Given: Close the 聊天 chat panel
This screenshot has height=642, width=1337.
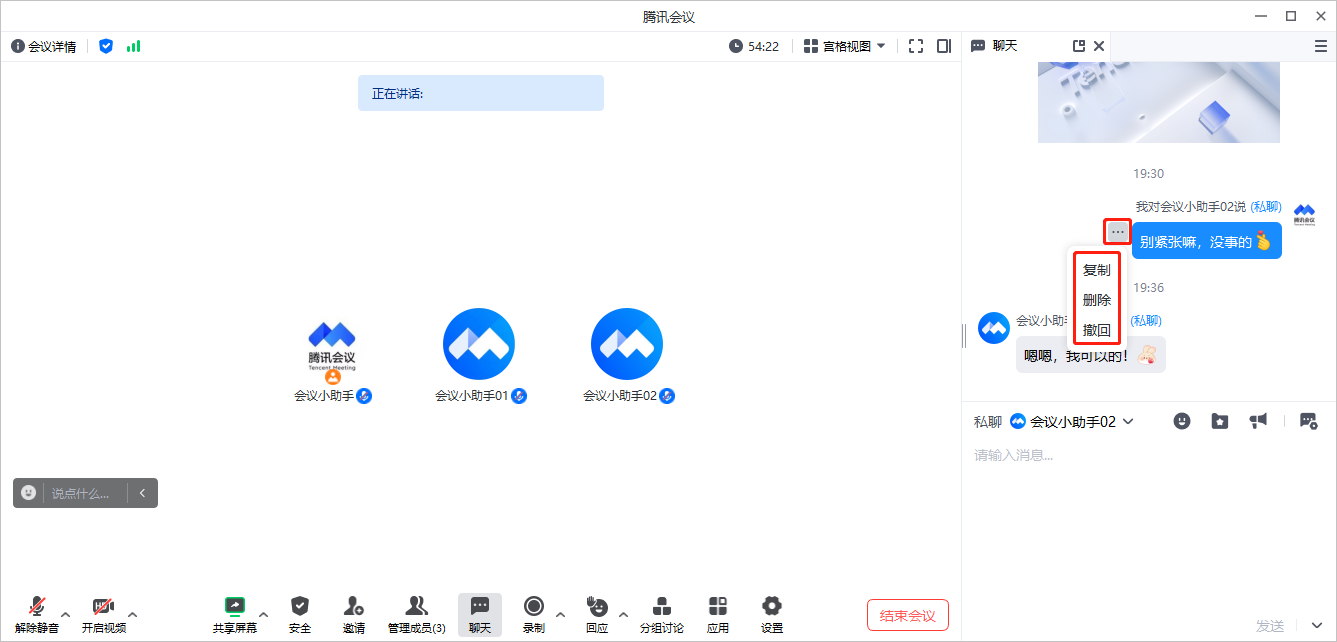Looking at the screenshot, I should click(1099, 46).
